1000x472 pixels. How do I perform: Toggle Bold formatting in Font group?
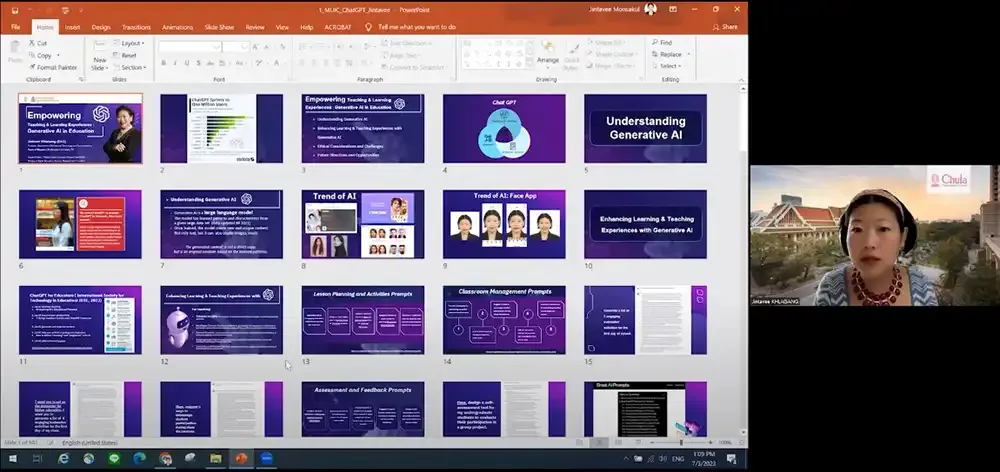(162, 63)
